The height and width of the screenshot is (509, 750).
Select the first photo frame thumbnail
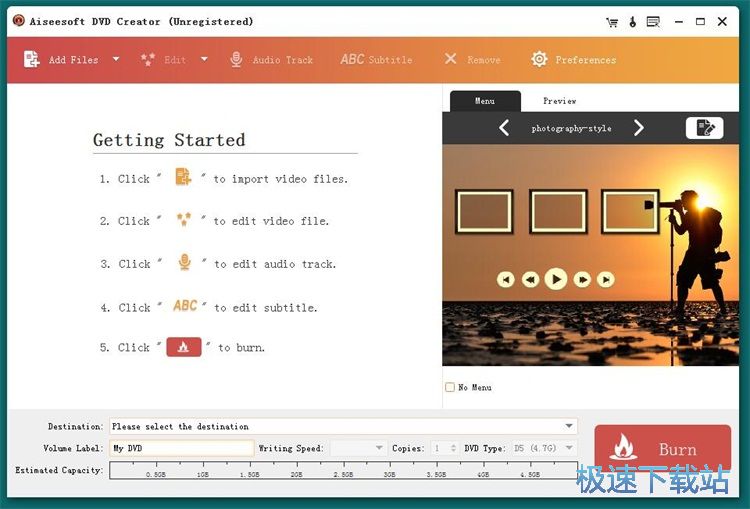point(484,211)
